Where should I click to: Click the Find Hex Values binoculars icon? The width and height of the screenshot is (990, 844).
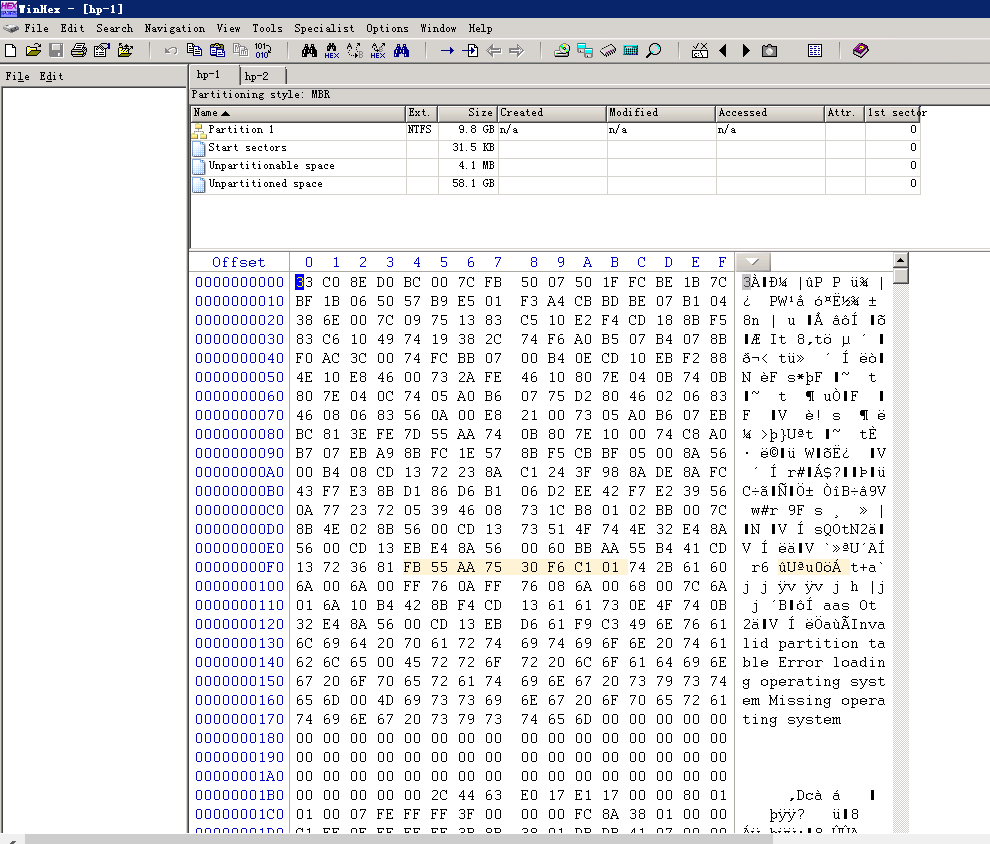tap(332, 51)
